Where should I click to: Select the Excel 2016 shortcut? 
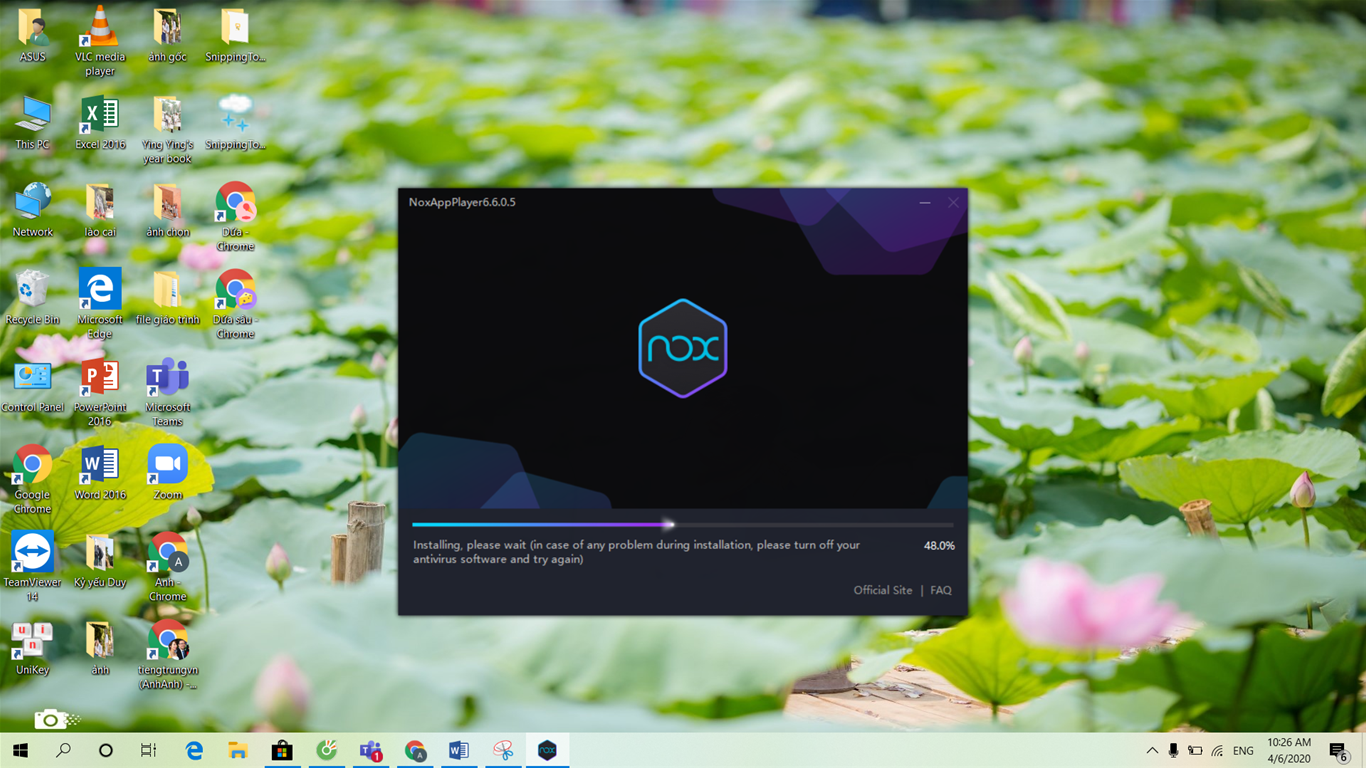[x=100, y=124]
